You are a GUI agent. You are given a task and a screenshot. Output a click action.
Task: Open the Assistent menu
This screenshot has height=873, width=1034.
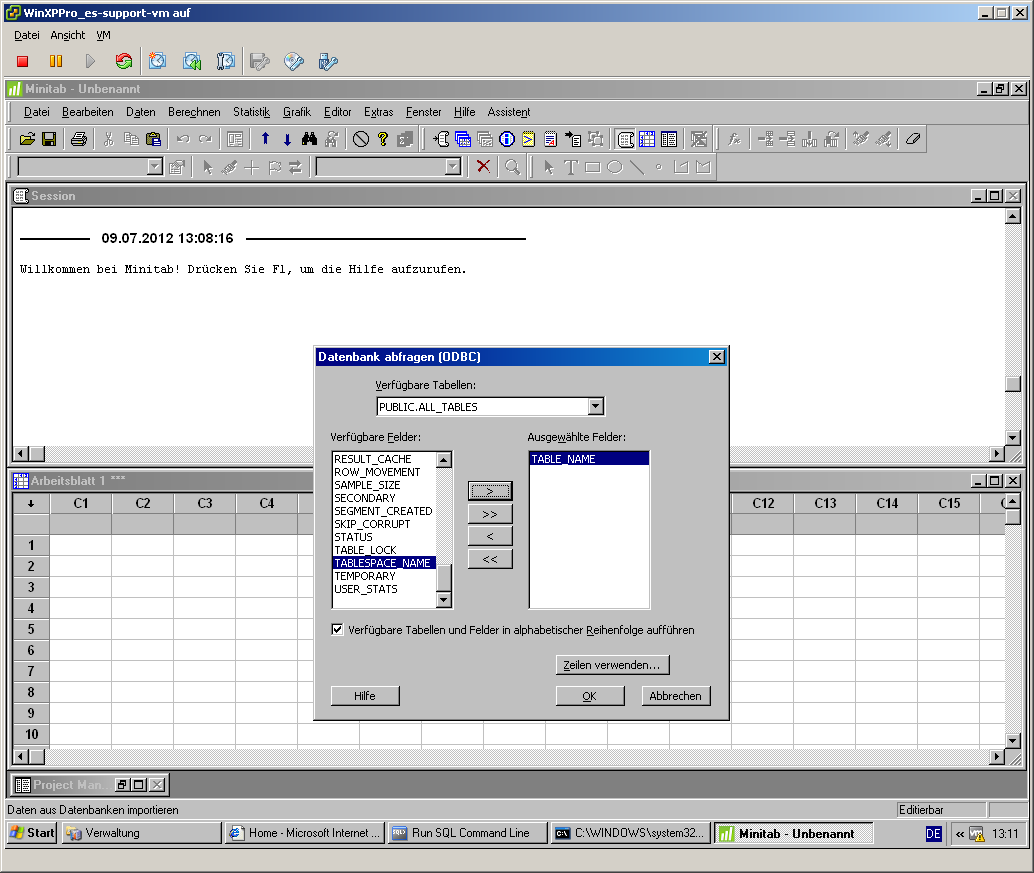[509, 112]
